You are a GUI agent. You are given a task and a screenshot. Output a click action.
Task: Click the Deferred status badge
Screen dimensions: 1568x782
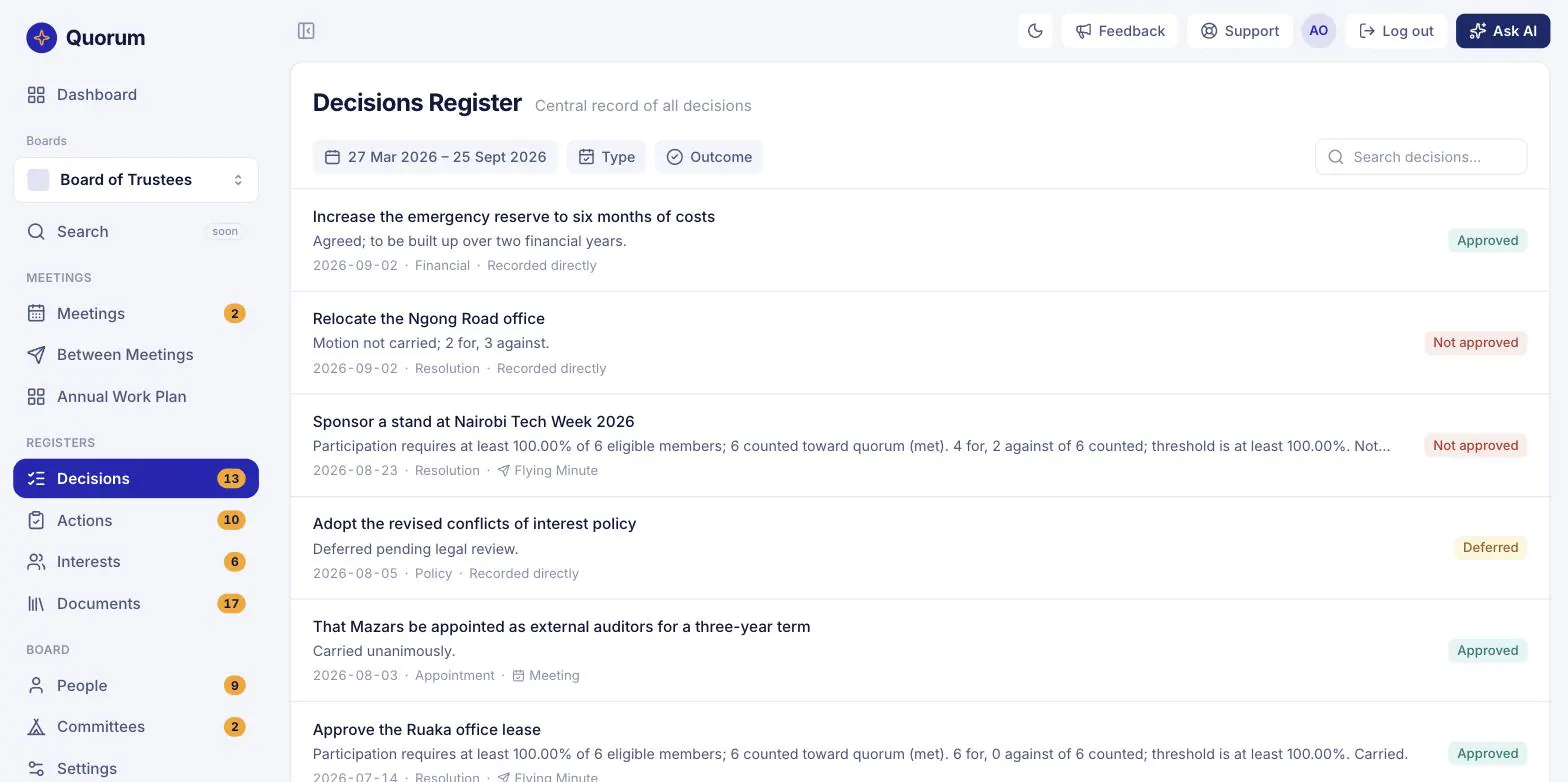pyautogui.click(x=1490, y=548)
